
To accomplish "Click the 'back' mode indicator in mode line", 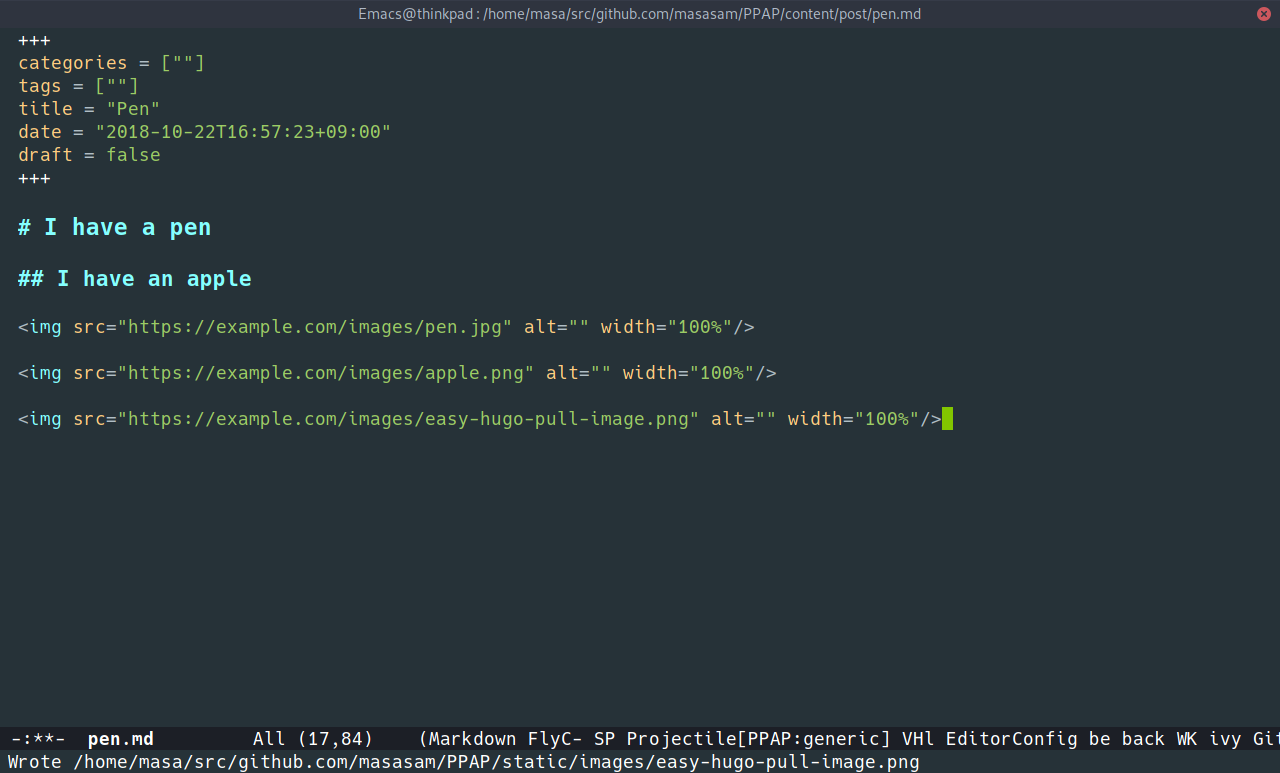I will pyautogui.click(x=1143, y=739).
